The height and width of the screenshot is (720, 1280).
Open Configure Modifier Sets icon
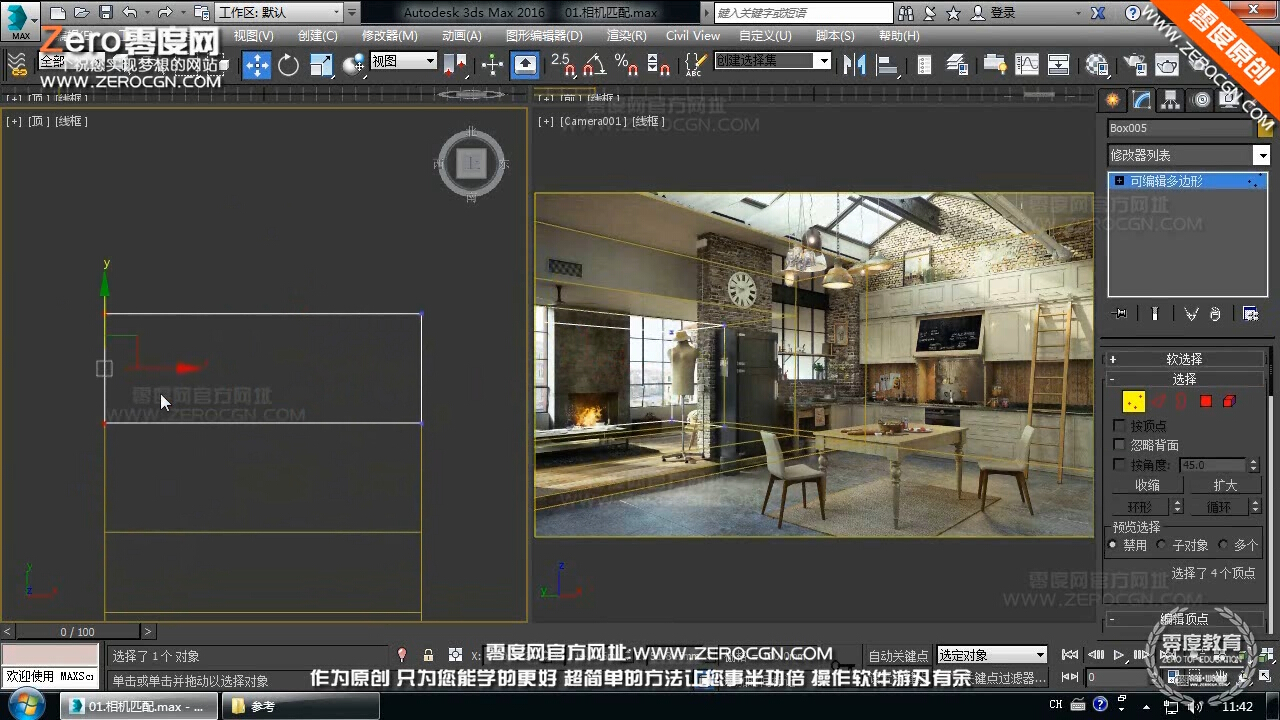pyautogui.click(x=1250, y=314)
